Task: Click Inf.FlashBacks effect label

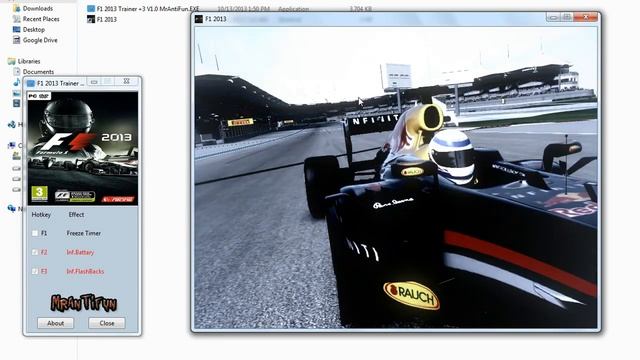Action: tap(85, 271)
